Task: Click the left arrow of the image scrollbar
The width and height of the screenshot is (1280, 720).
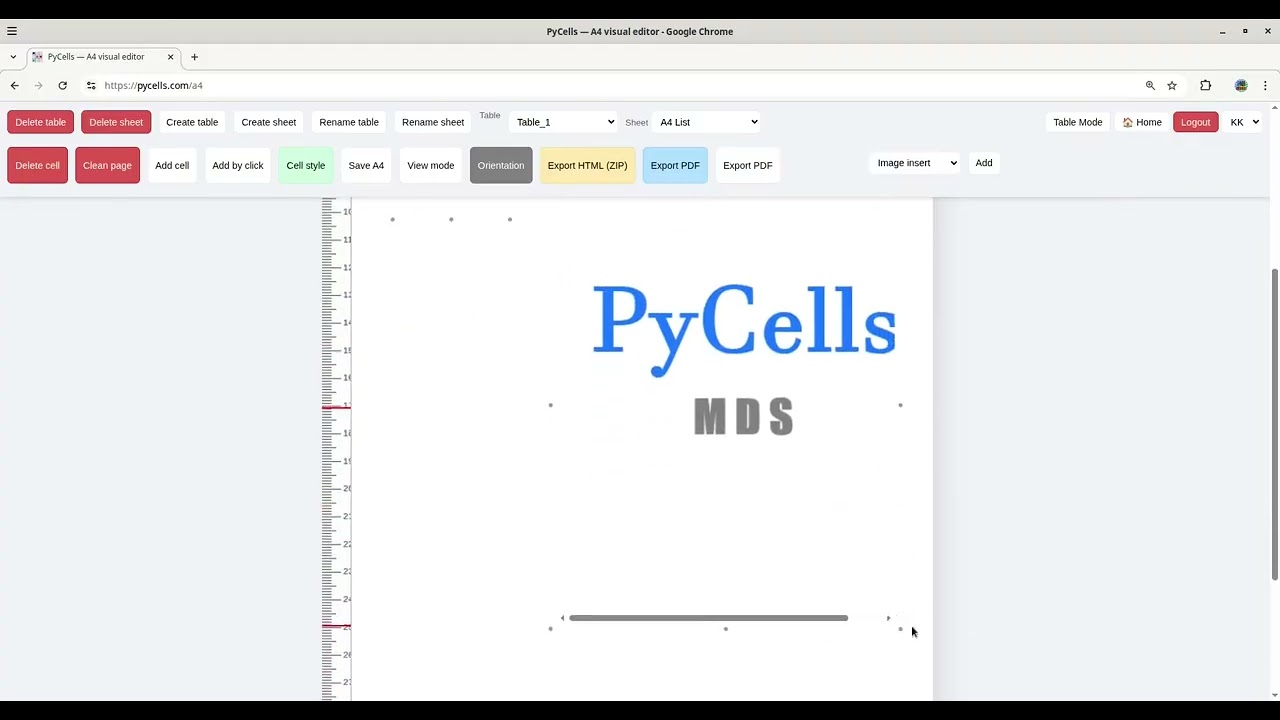Action: tap(563, 618)
